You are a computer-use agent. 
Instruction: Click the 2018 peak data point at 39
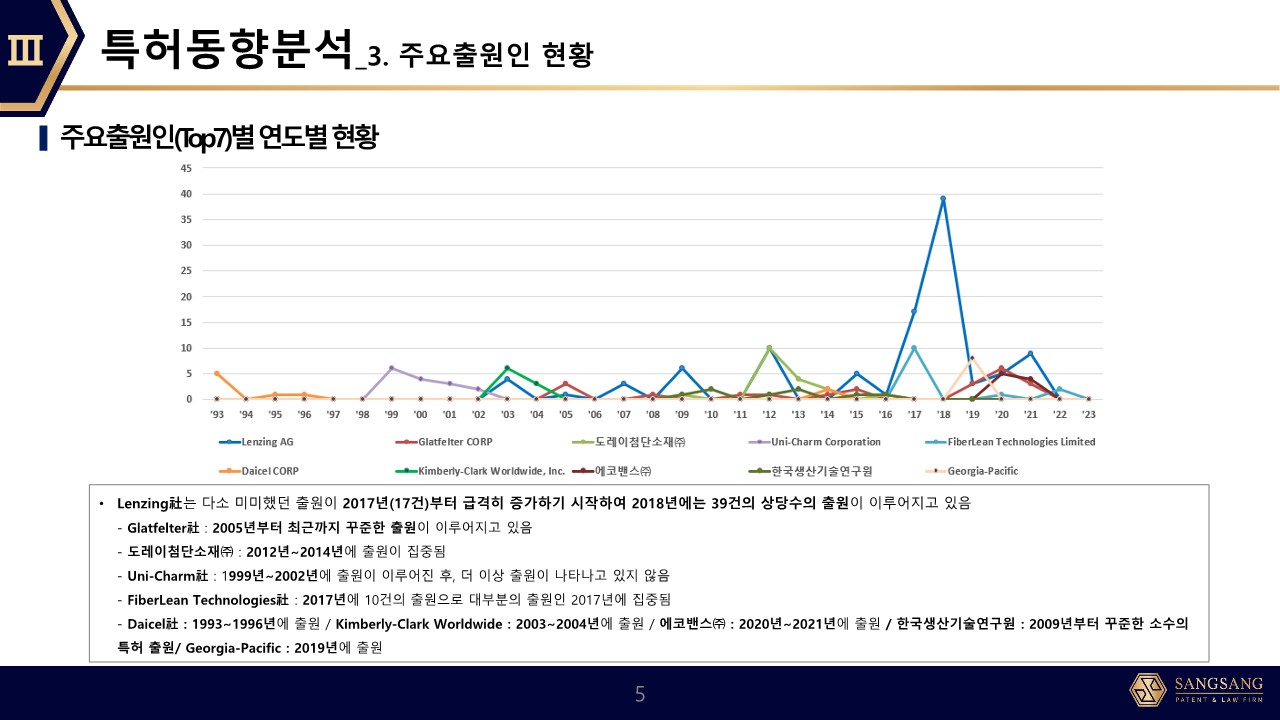(x=943, y=199)
